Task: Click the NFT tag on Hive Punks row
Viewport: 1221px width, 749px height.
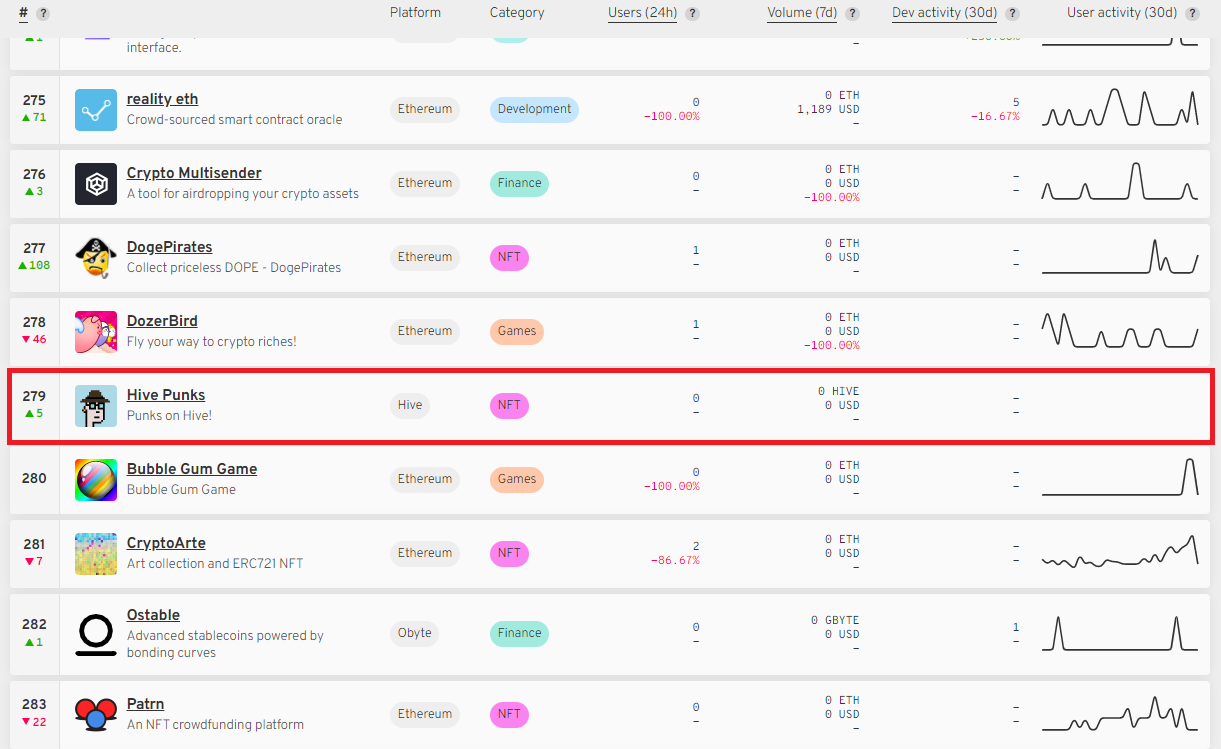Action: [509, 405]
